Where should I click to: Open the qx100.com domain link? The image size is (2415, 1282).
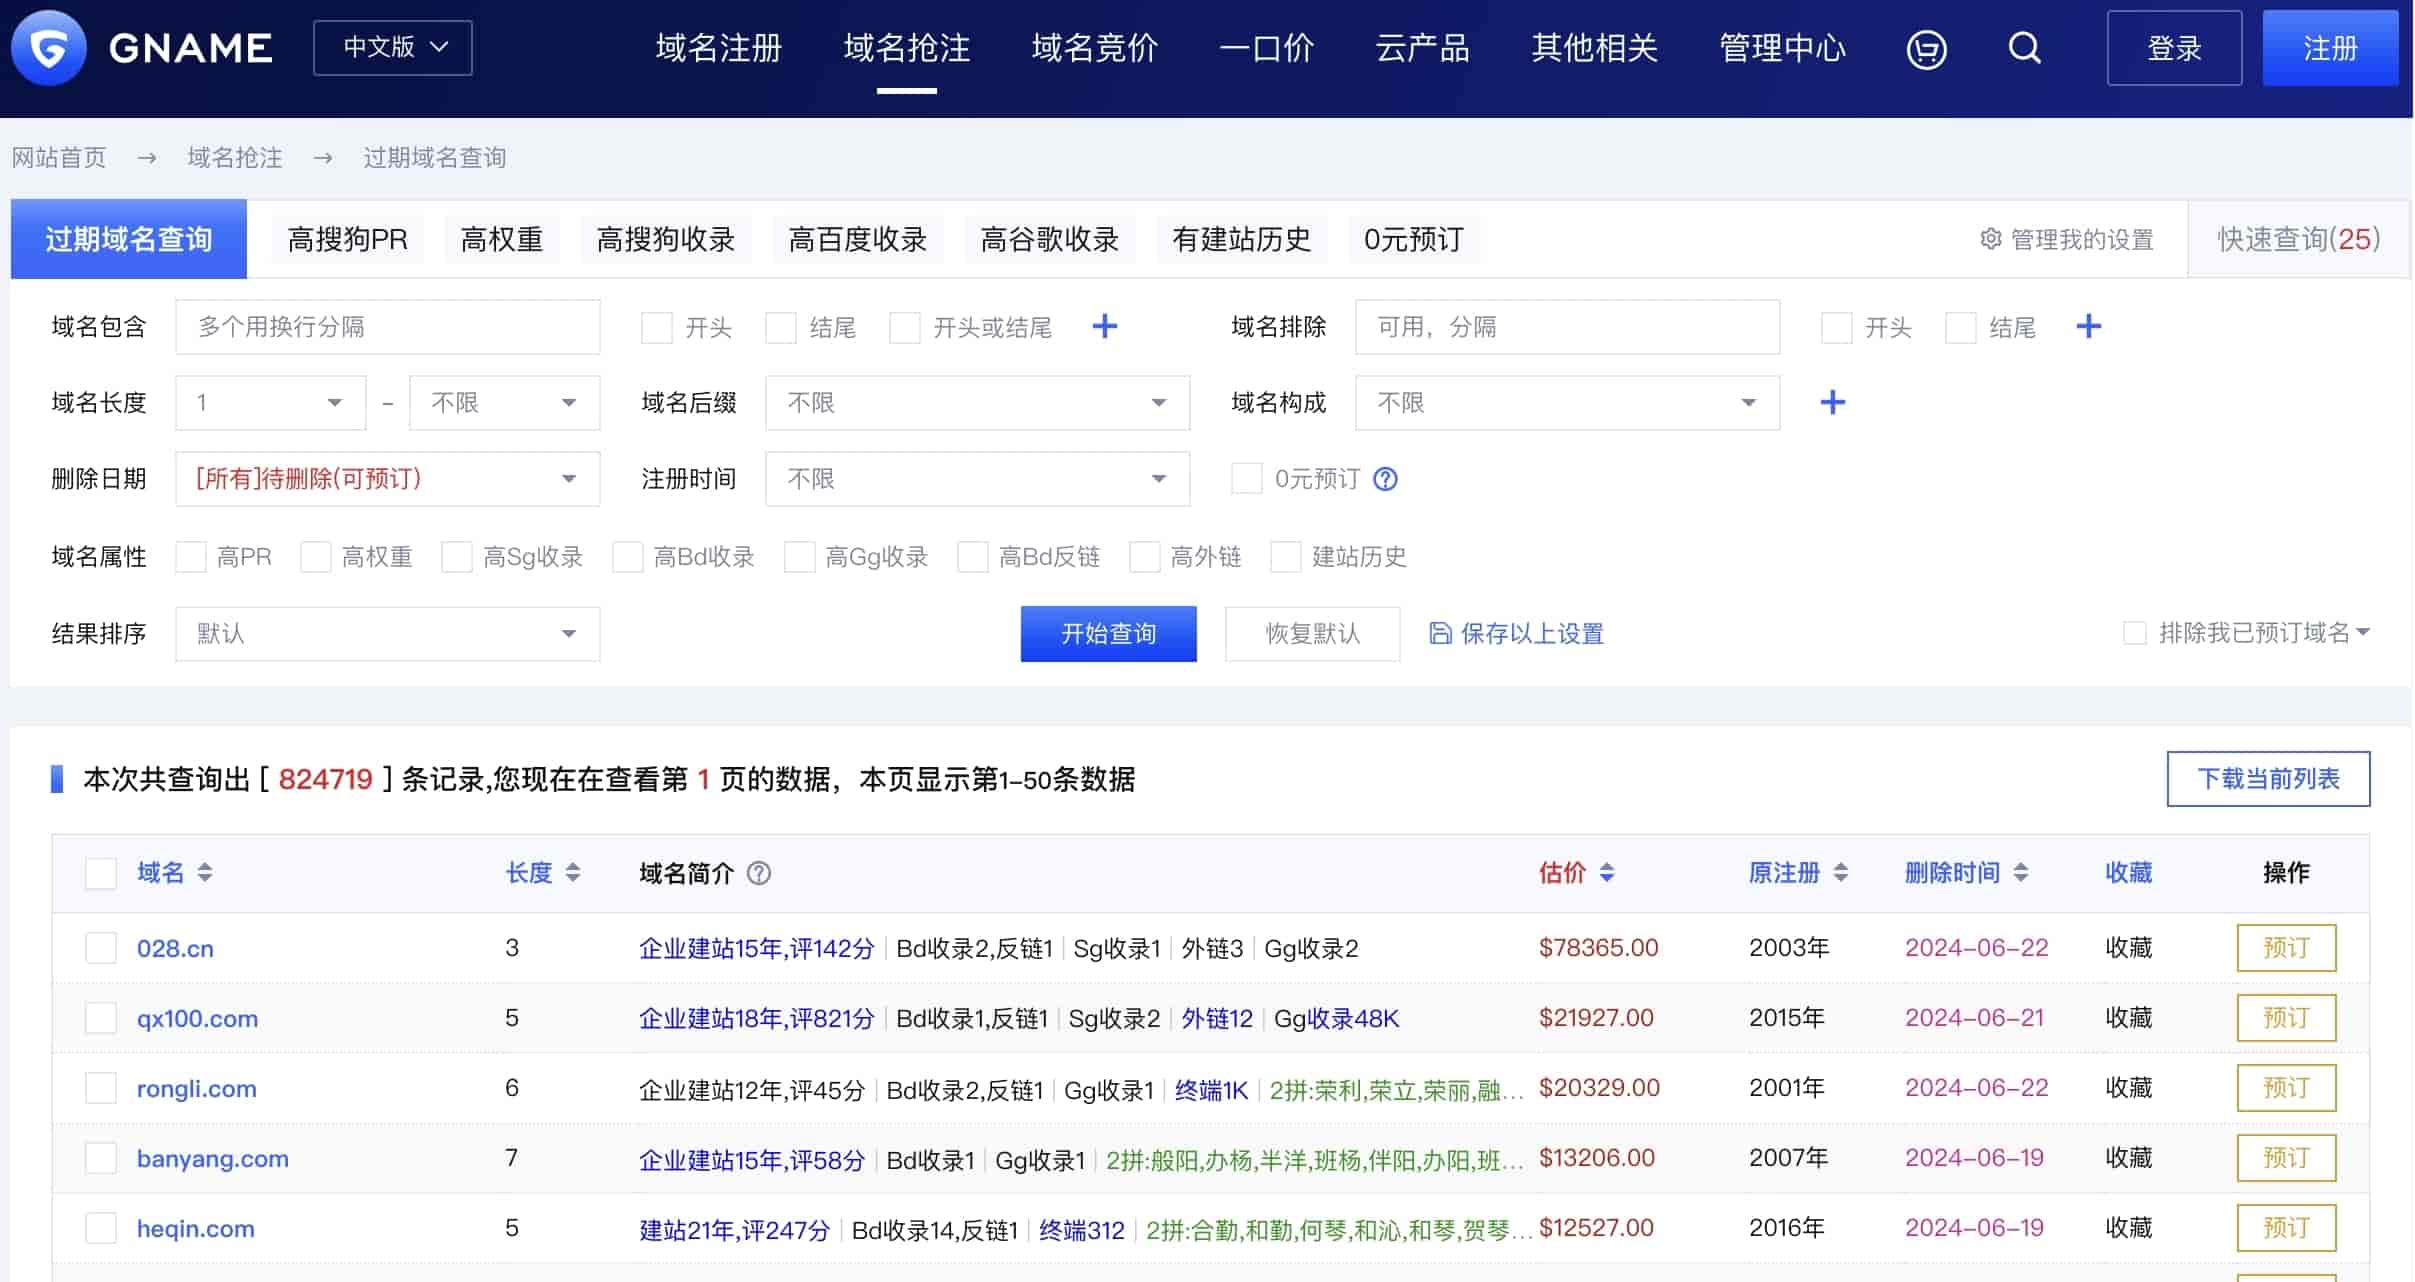point(197,1018)
